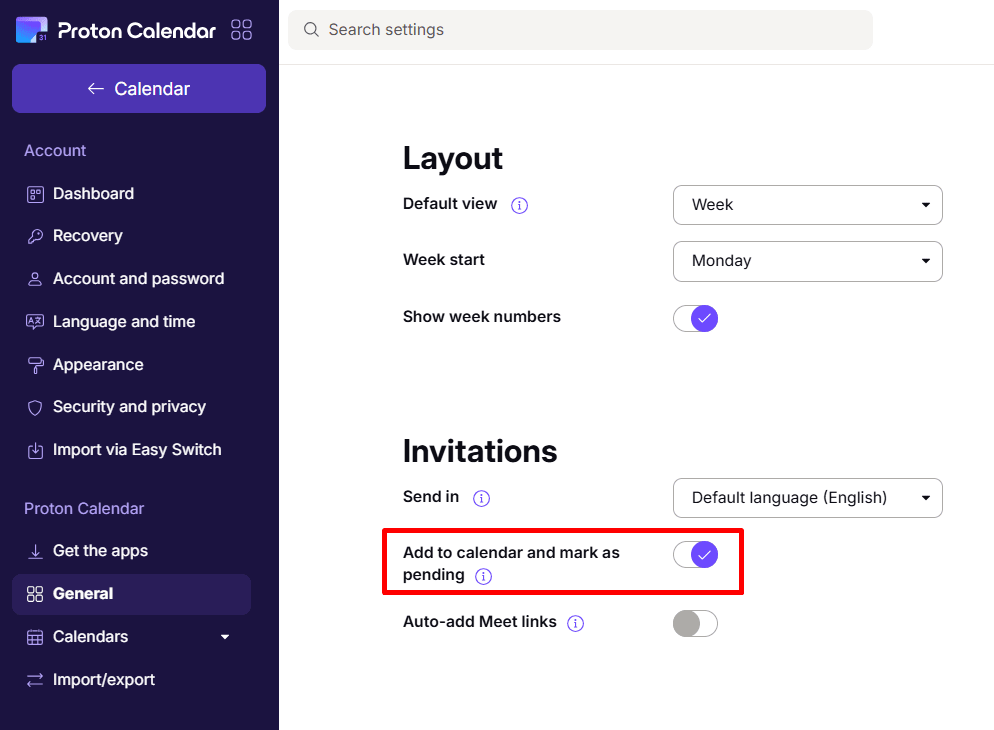Open the Send in language dropdown

[x=808, y=498]
